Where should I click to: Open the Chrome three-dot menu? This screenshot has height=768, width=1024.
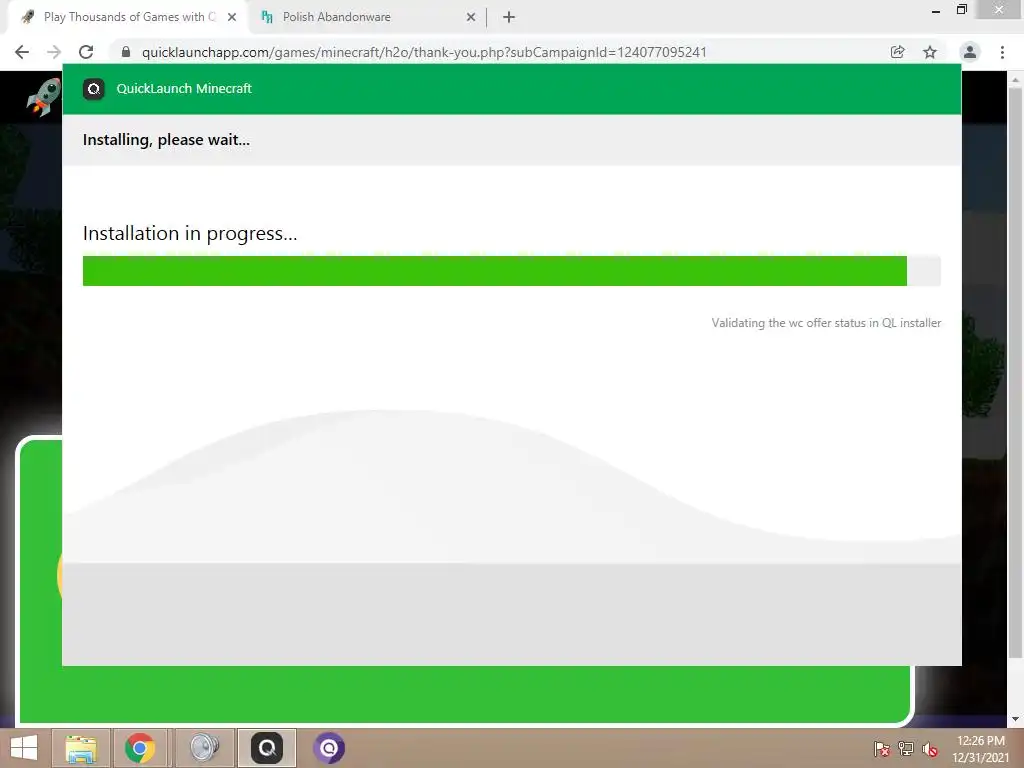coord(1002,52)
